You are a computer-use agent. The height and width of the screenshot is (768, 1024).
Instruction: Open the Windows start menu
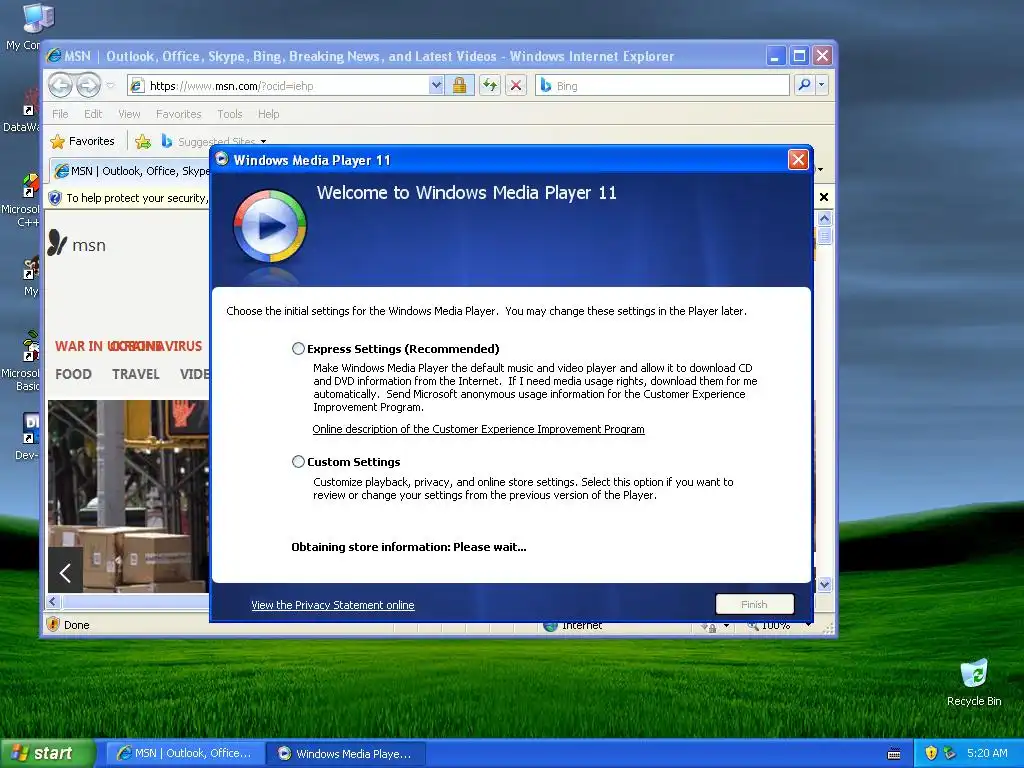pyautogui.click(x=48, y=754)
